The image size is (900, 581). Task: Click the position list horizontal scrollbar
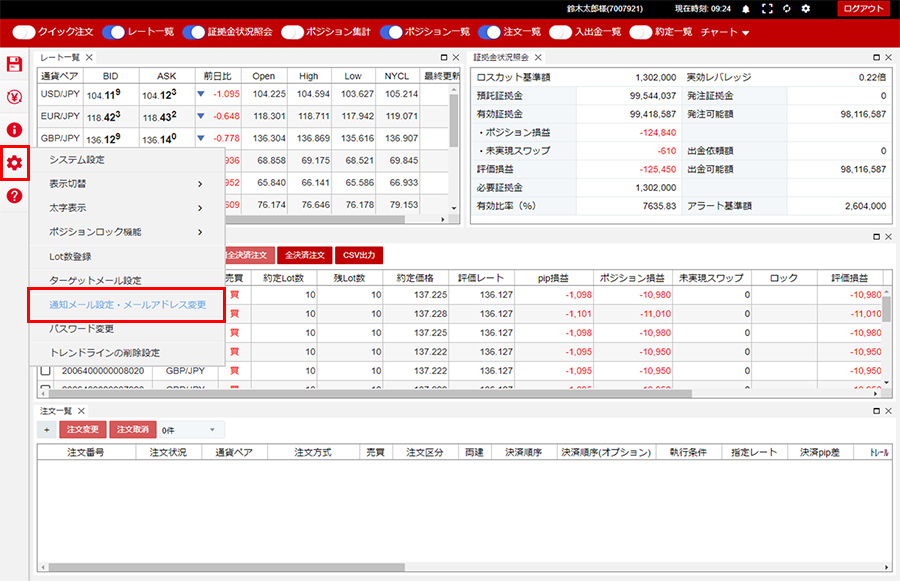[x=370, y=394]
